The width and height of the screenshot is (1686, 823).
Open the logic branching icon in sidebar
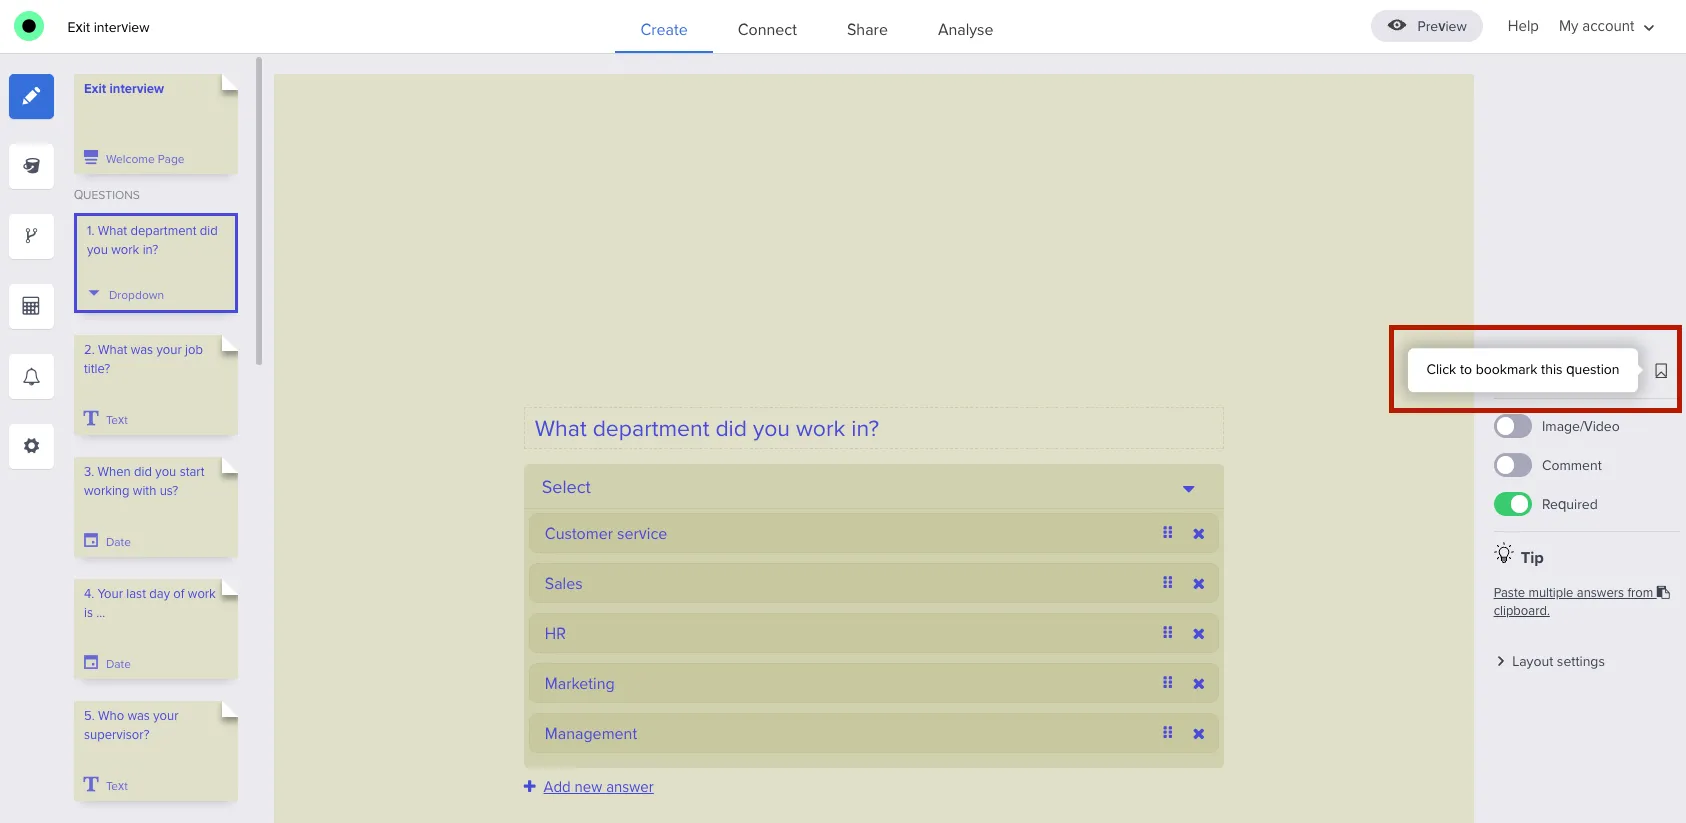pos(31,236)
